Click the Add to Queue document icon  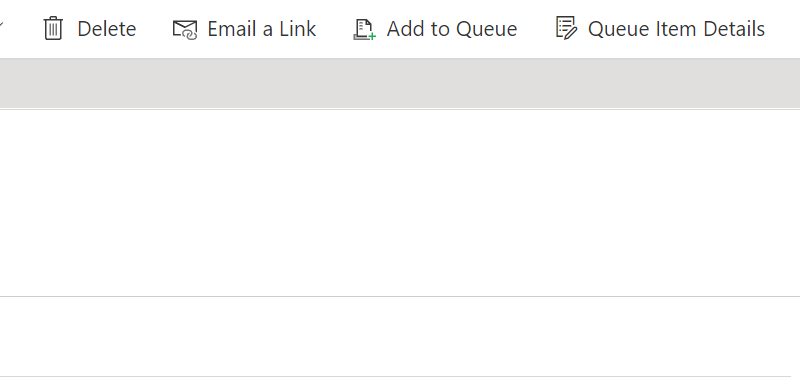[364, 29]
